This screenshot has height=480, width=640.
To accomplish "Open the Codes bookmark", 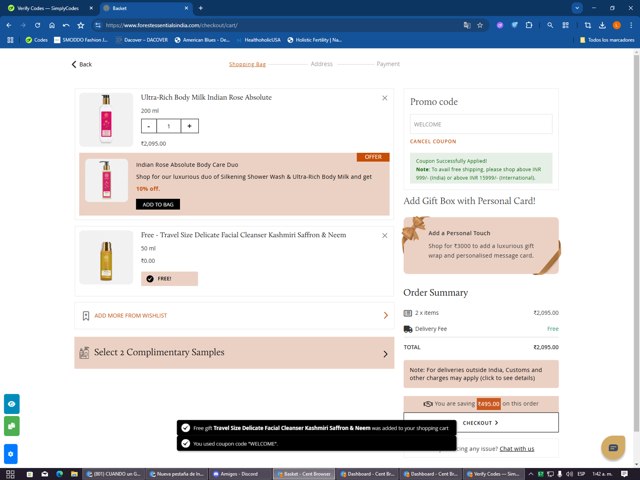I will pos(37,40).
